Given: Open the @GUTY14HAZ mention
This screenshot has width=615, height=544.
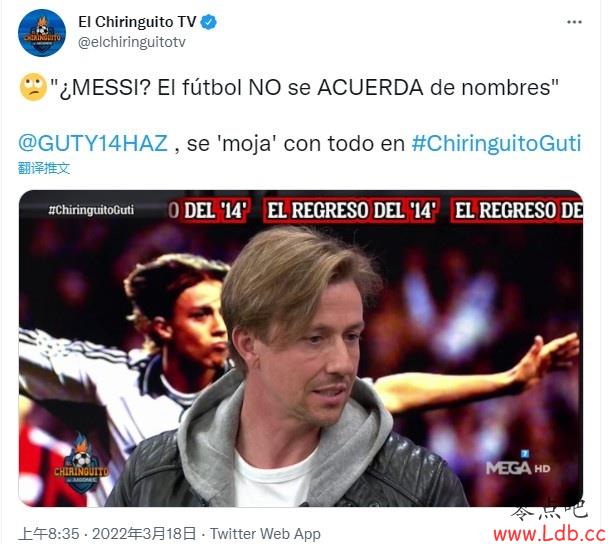Looking at the screenshot, I should coord(93,143).
